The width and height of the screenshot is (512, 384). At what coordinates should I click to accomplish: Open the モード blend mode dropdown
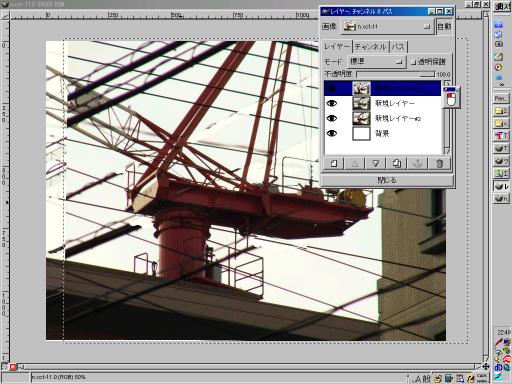pos(376,61)
